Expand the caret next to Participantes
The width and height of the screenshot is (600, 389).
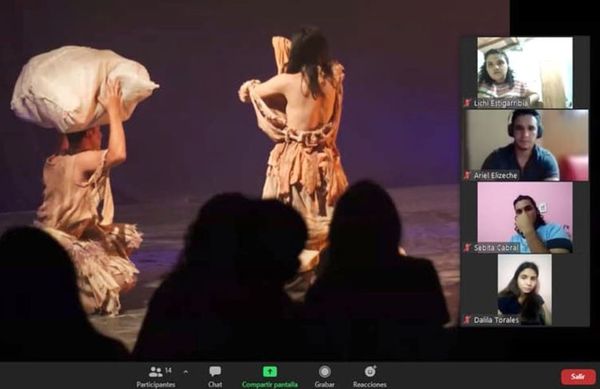pos(186,372)
